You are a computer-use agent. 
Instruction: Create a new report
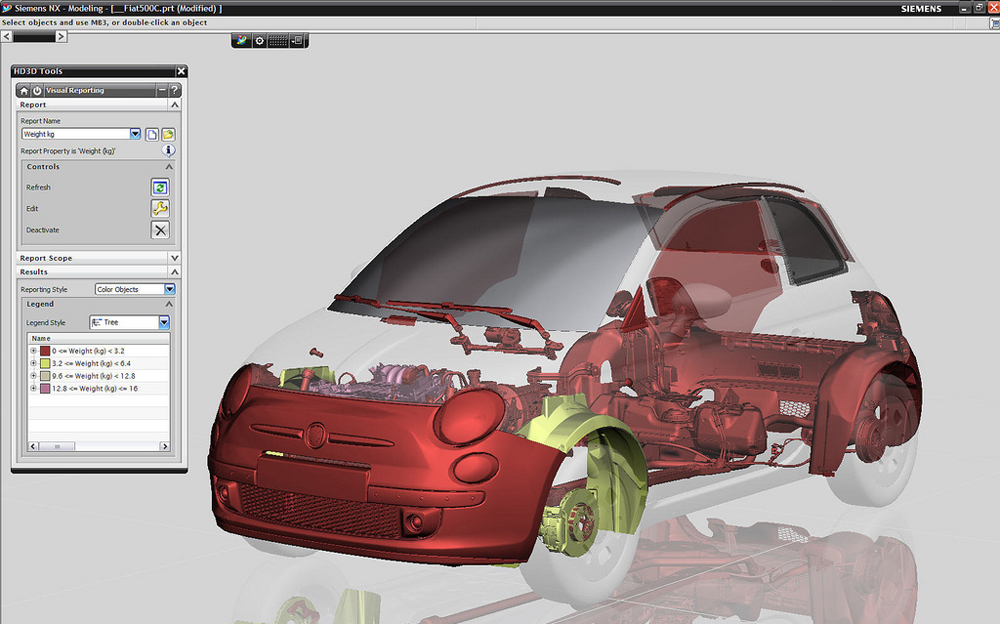point(152,134)
